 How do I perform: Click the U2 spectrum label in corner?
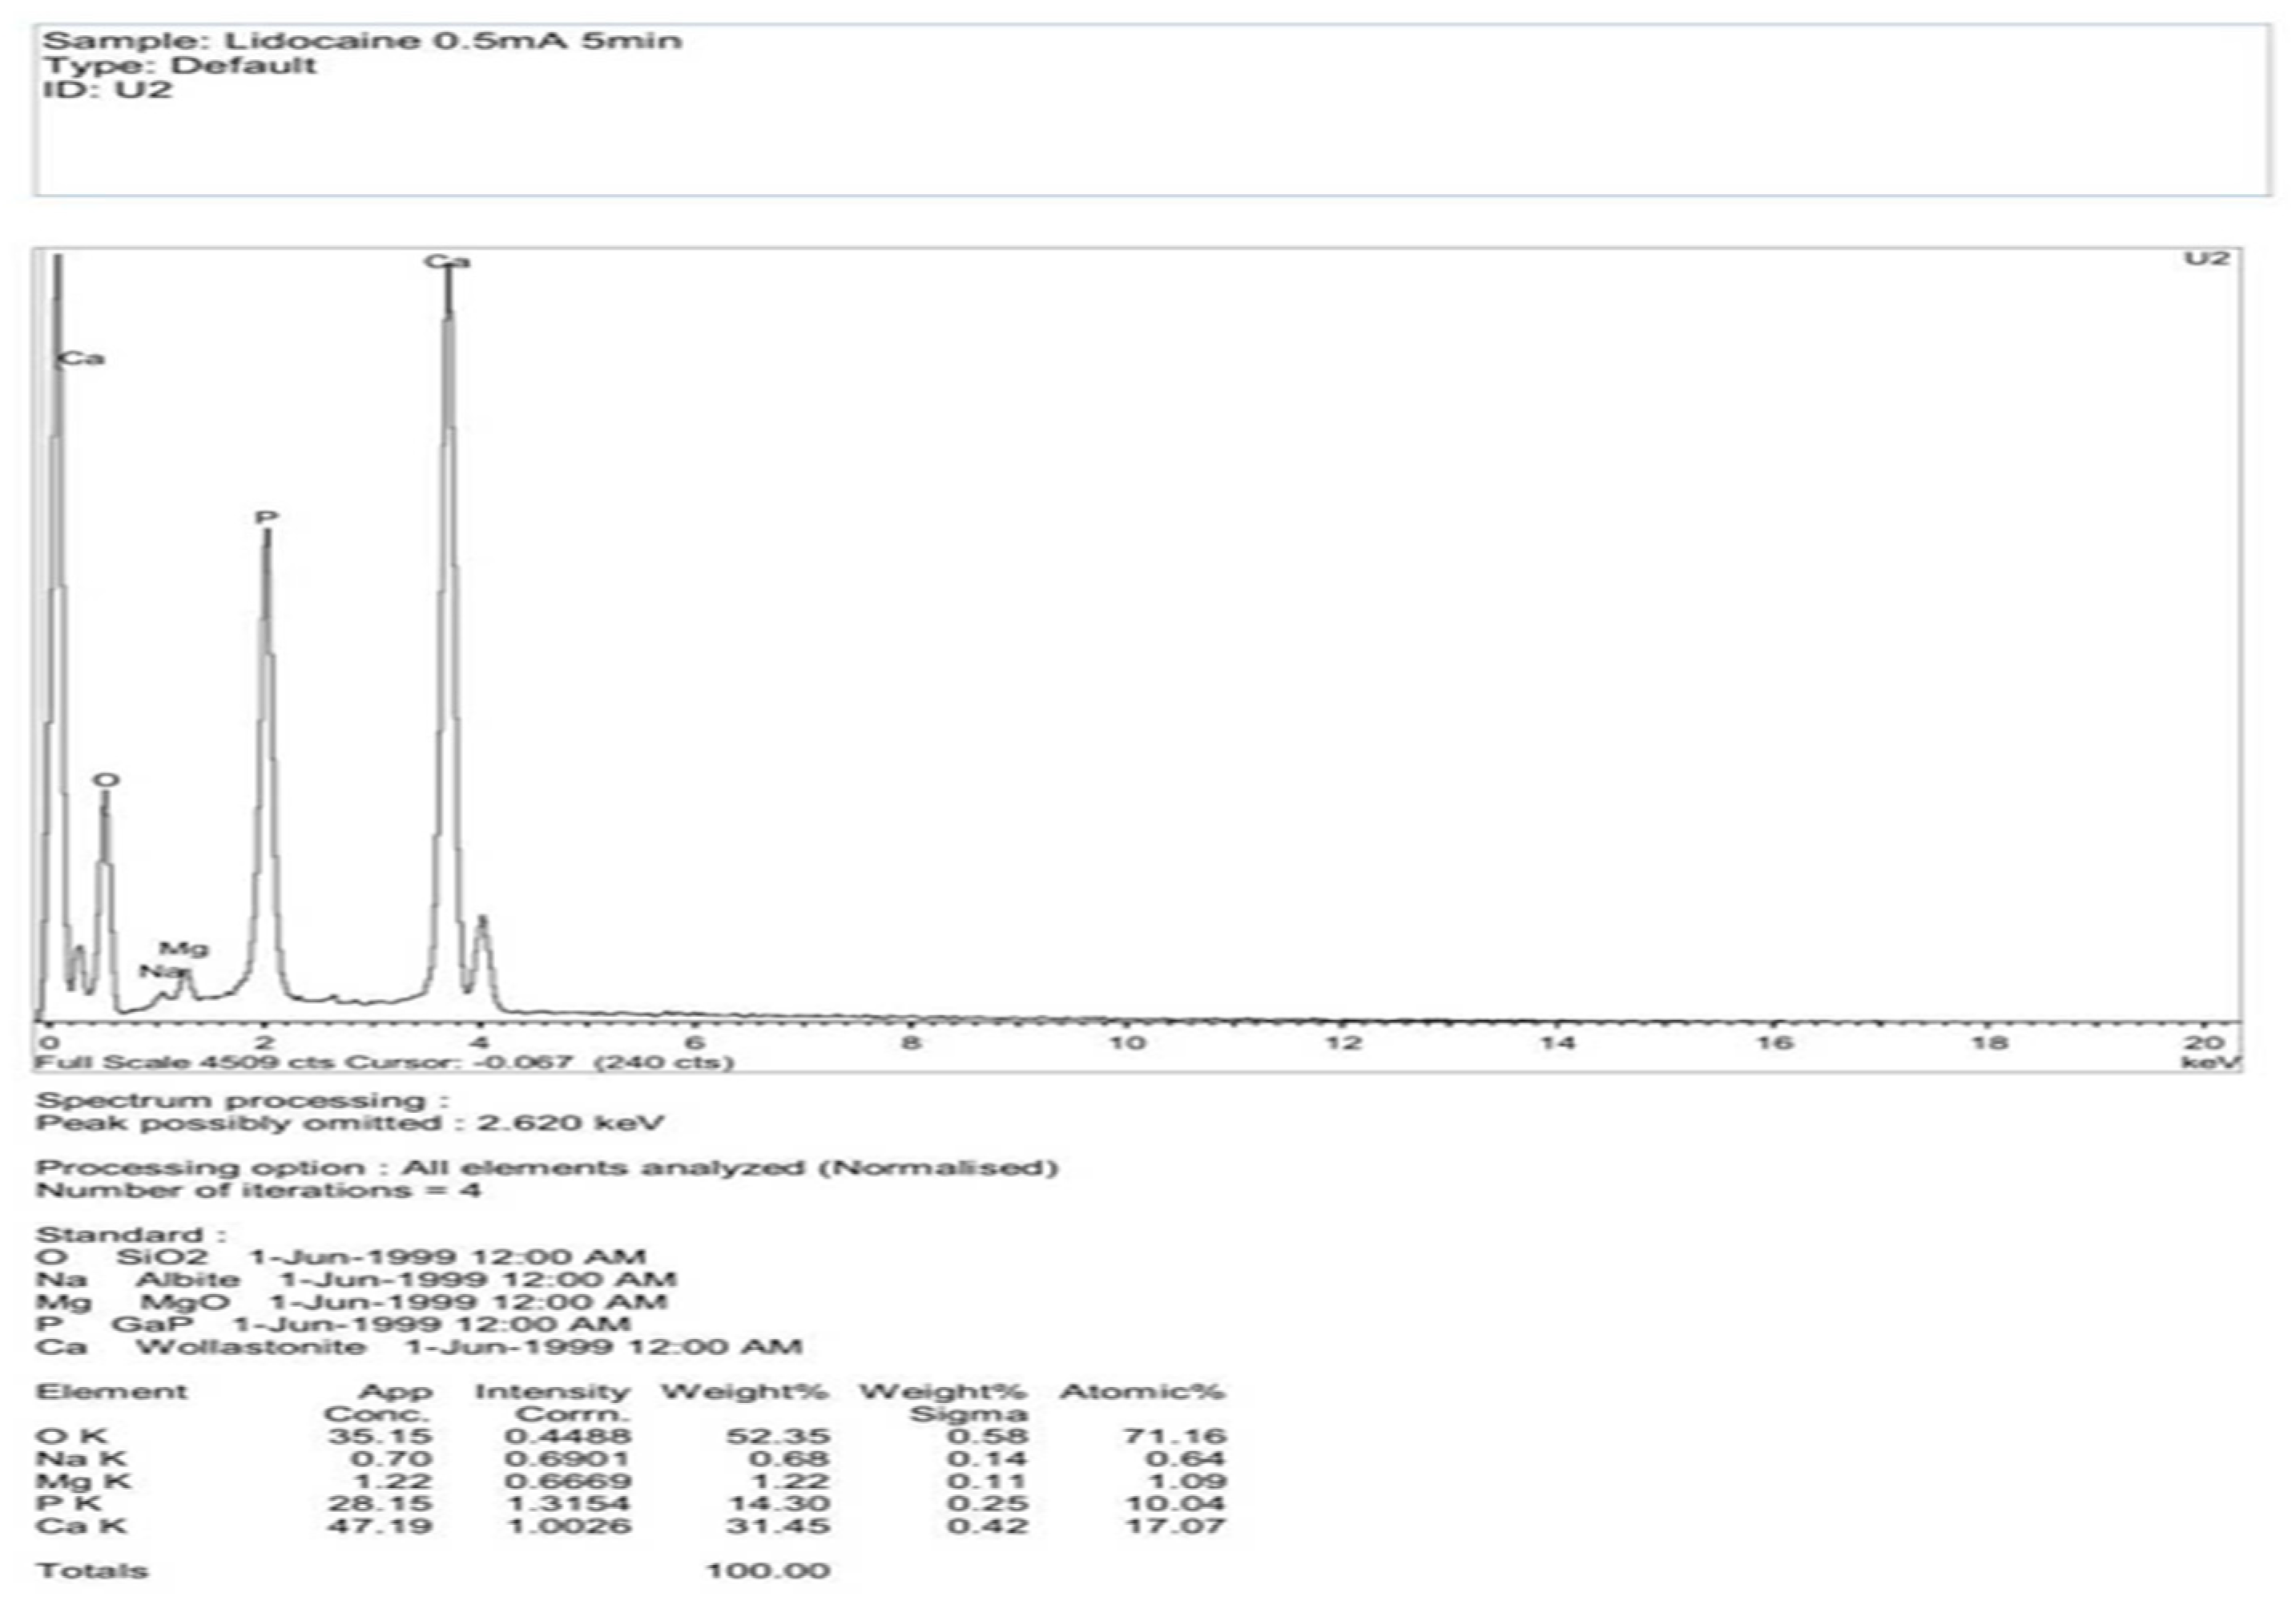[2206, 259]
